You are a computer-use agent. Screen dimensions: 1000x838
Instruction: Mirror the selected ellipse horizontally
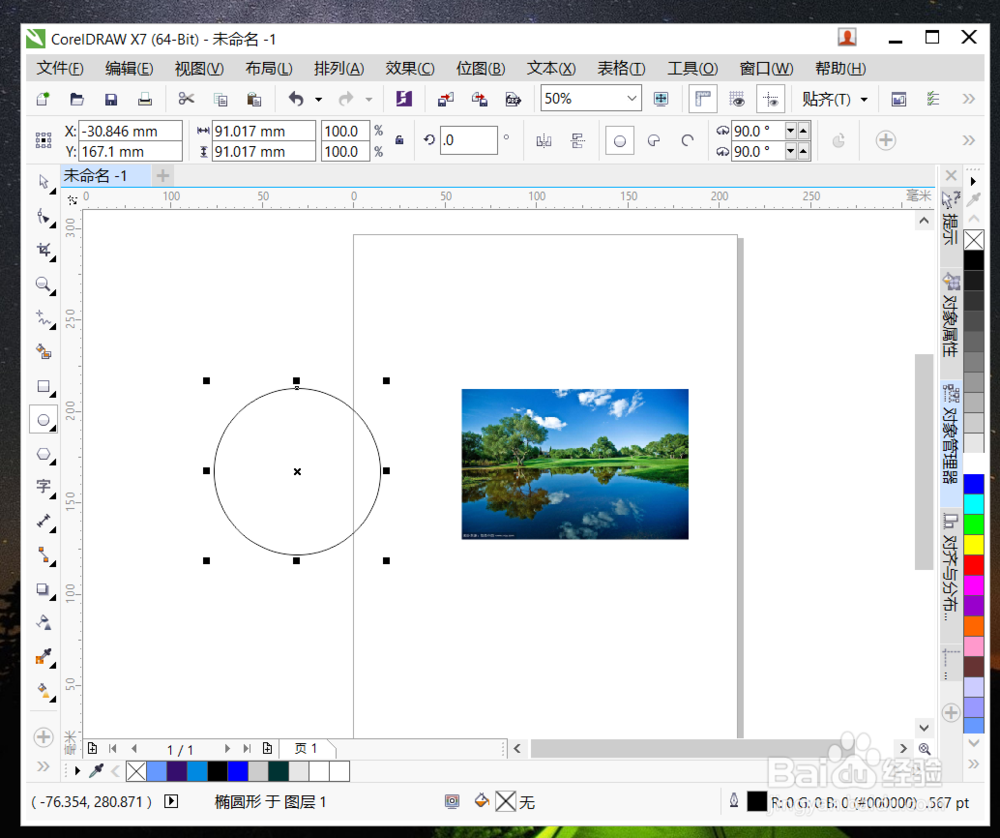click(x=544, y=140)
